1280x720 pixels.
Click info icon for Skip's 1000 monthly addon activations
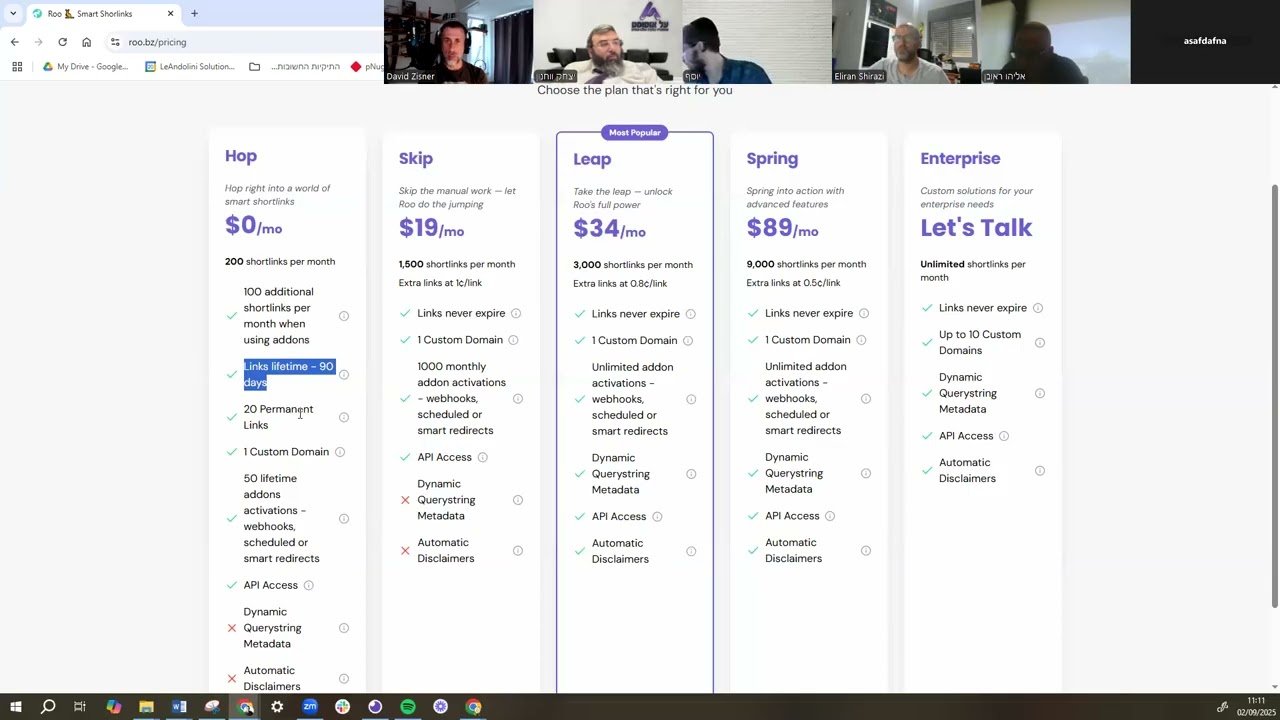(x=518, y=399)
